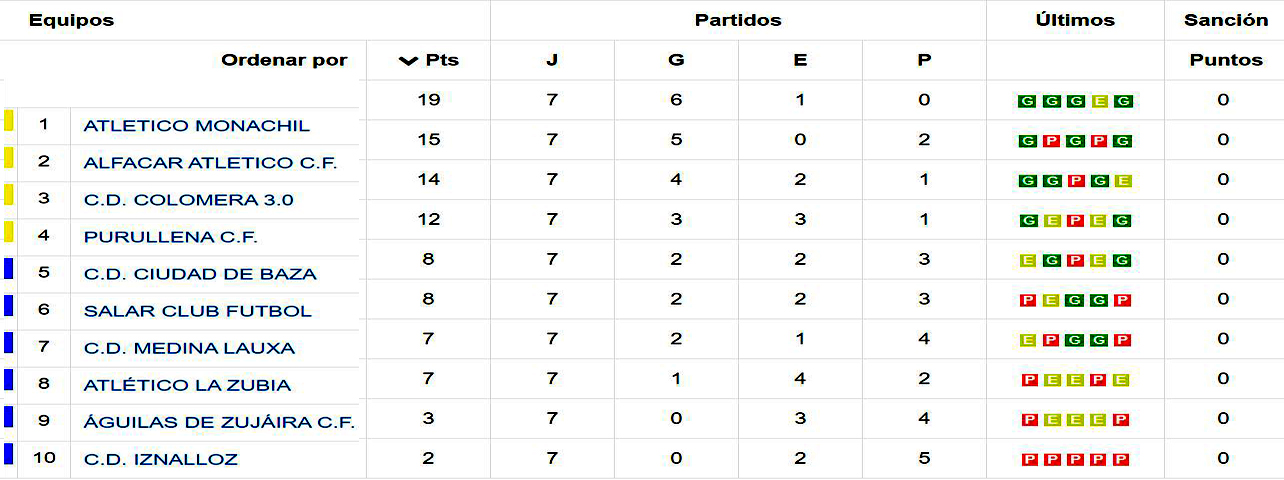The image size is (1284, 480).
Task: Click the red P badge in the 14-point row
Action: pyautogui.click(x=1075, y=181)
